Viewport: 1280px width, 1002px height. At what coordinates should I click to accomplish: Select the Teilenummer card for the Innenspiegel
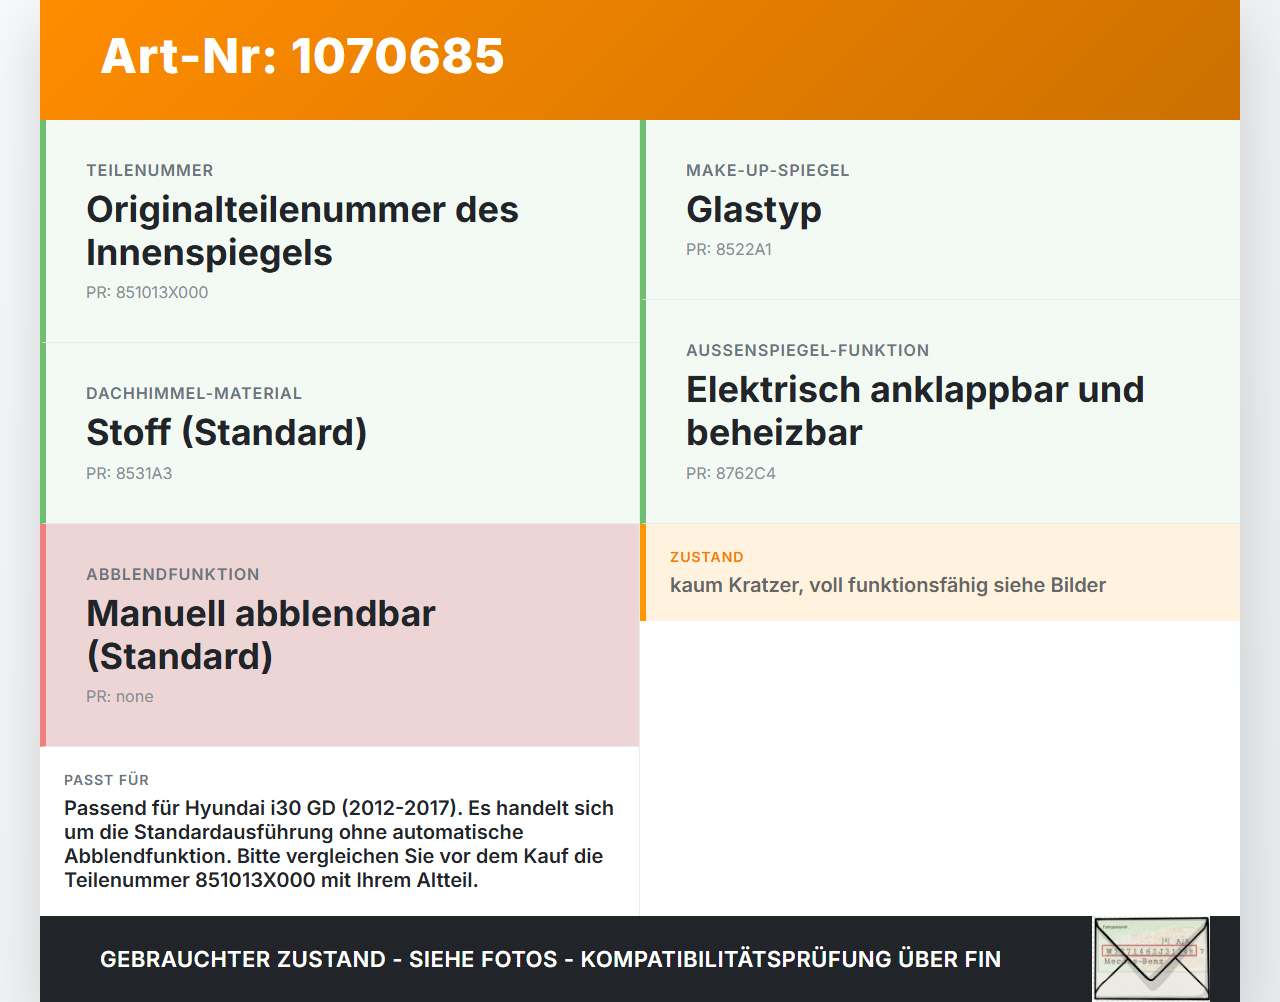(x=340, y=231)
